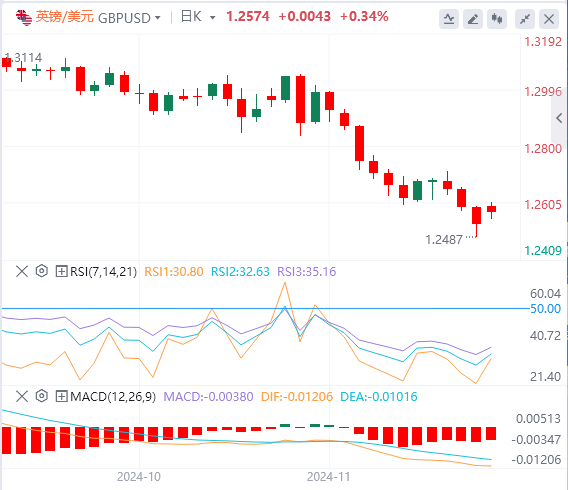568x490 pixels.
Task: Collapse chart with shrink arrows icon
Action: click(x=525, y=19)
